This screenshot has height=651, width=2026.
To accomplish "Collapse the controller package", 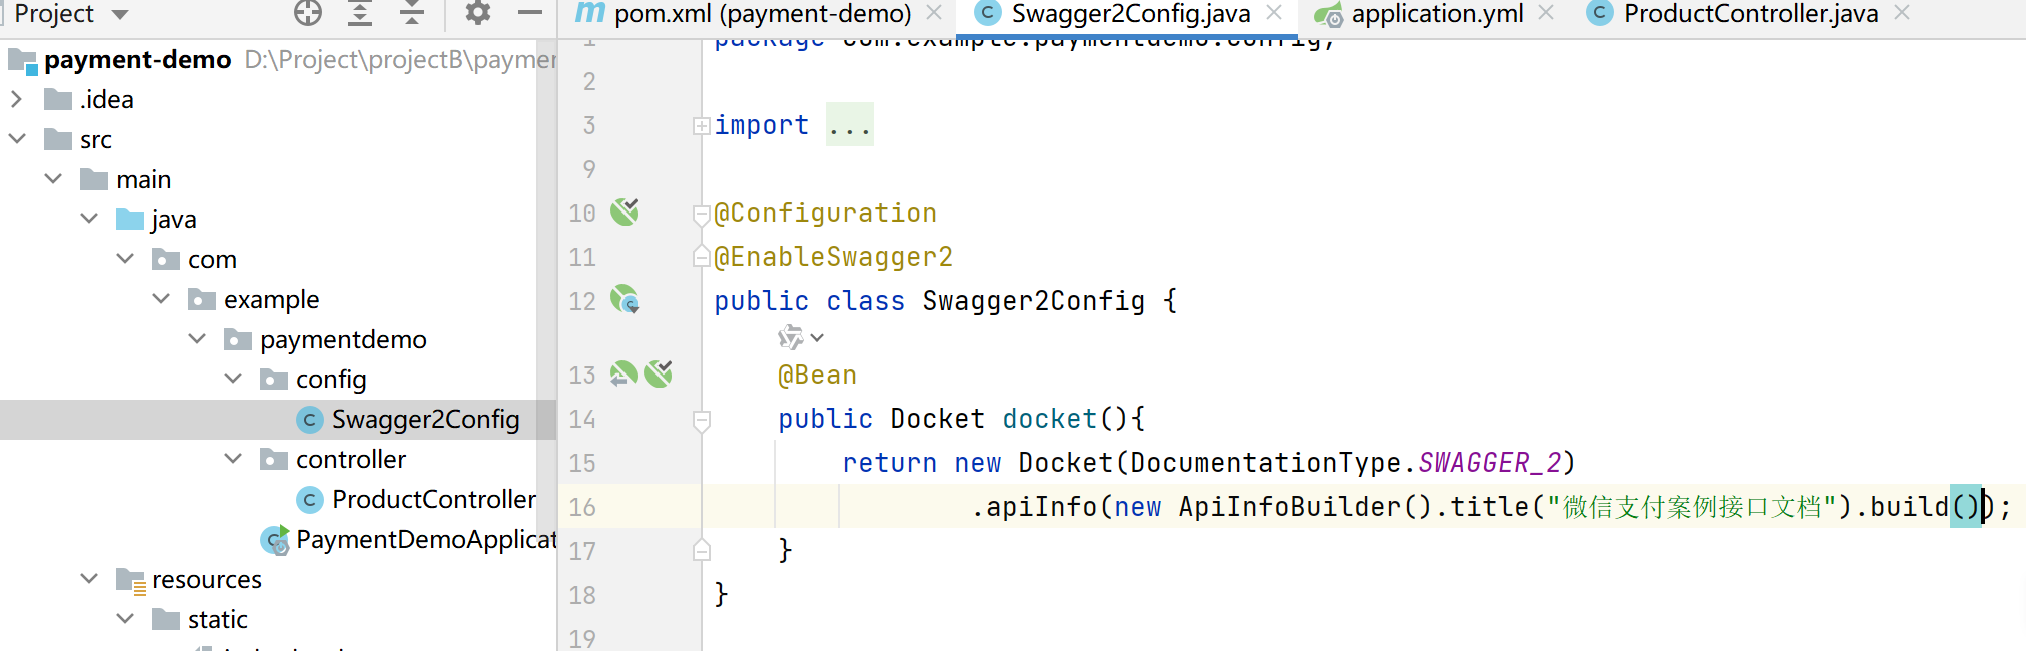I will [x=233, y=459].
